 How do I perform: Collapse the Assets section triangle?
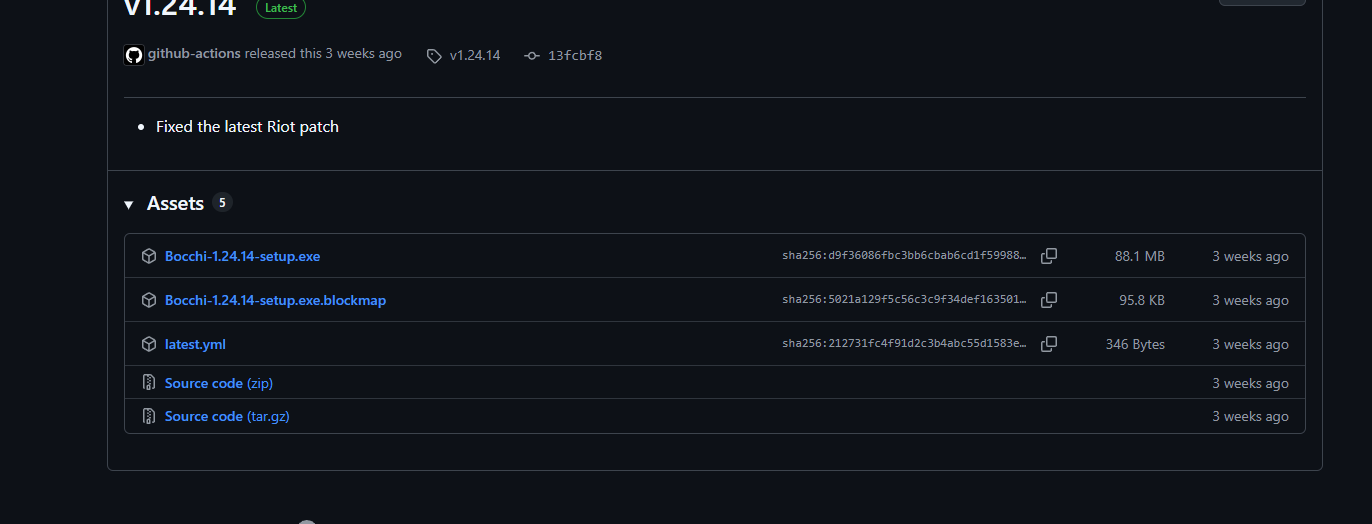[x=129, y=204]
